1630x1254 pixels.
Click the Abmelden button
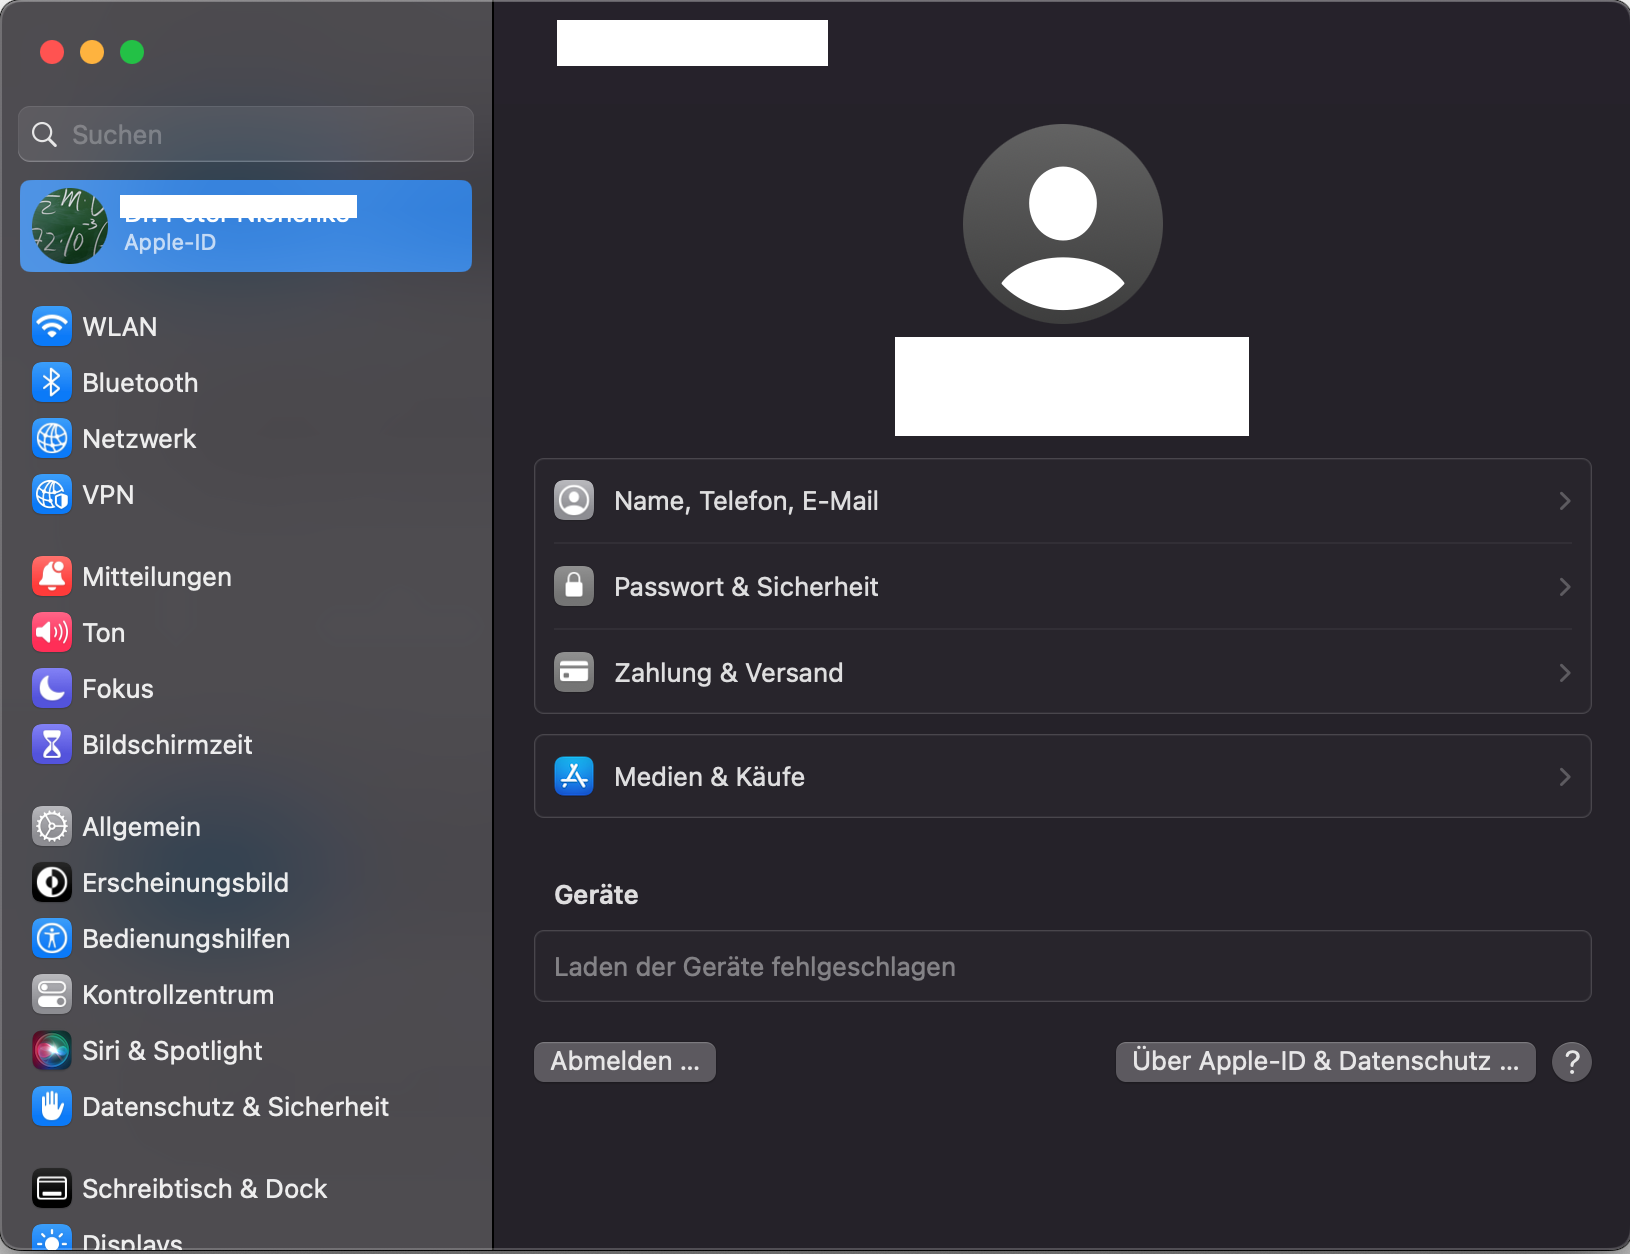[x=625, y=1061]
